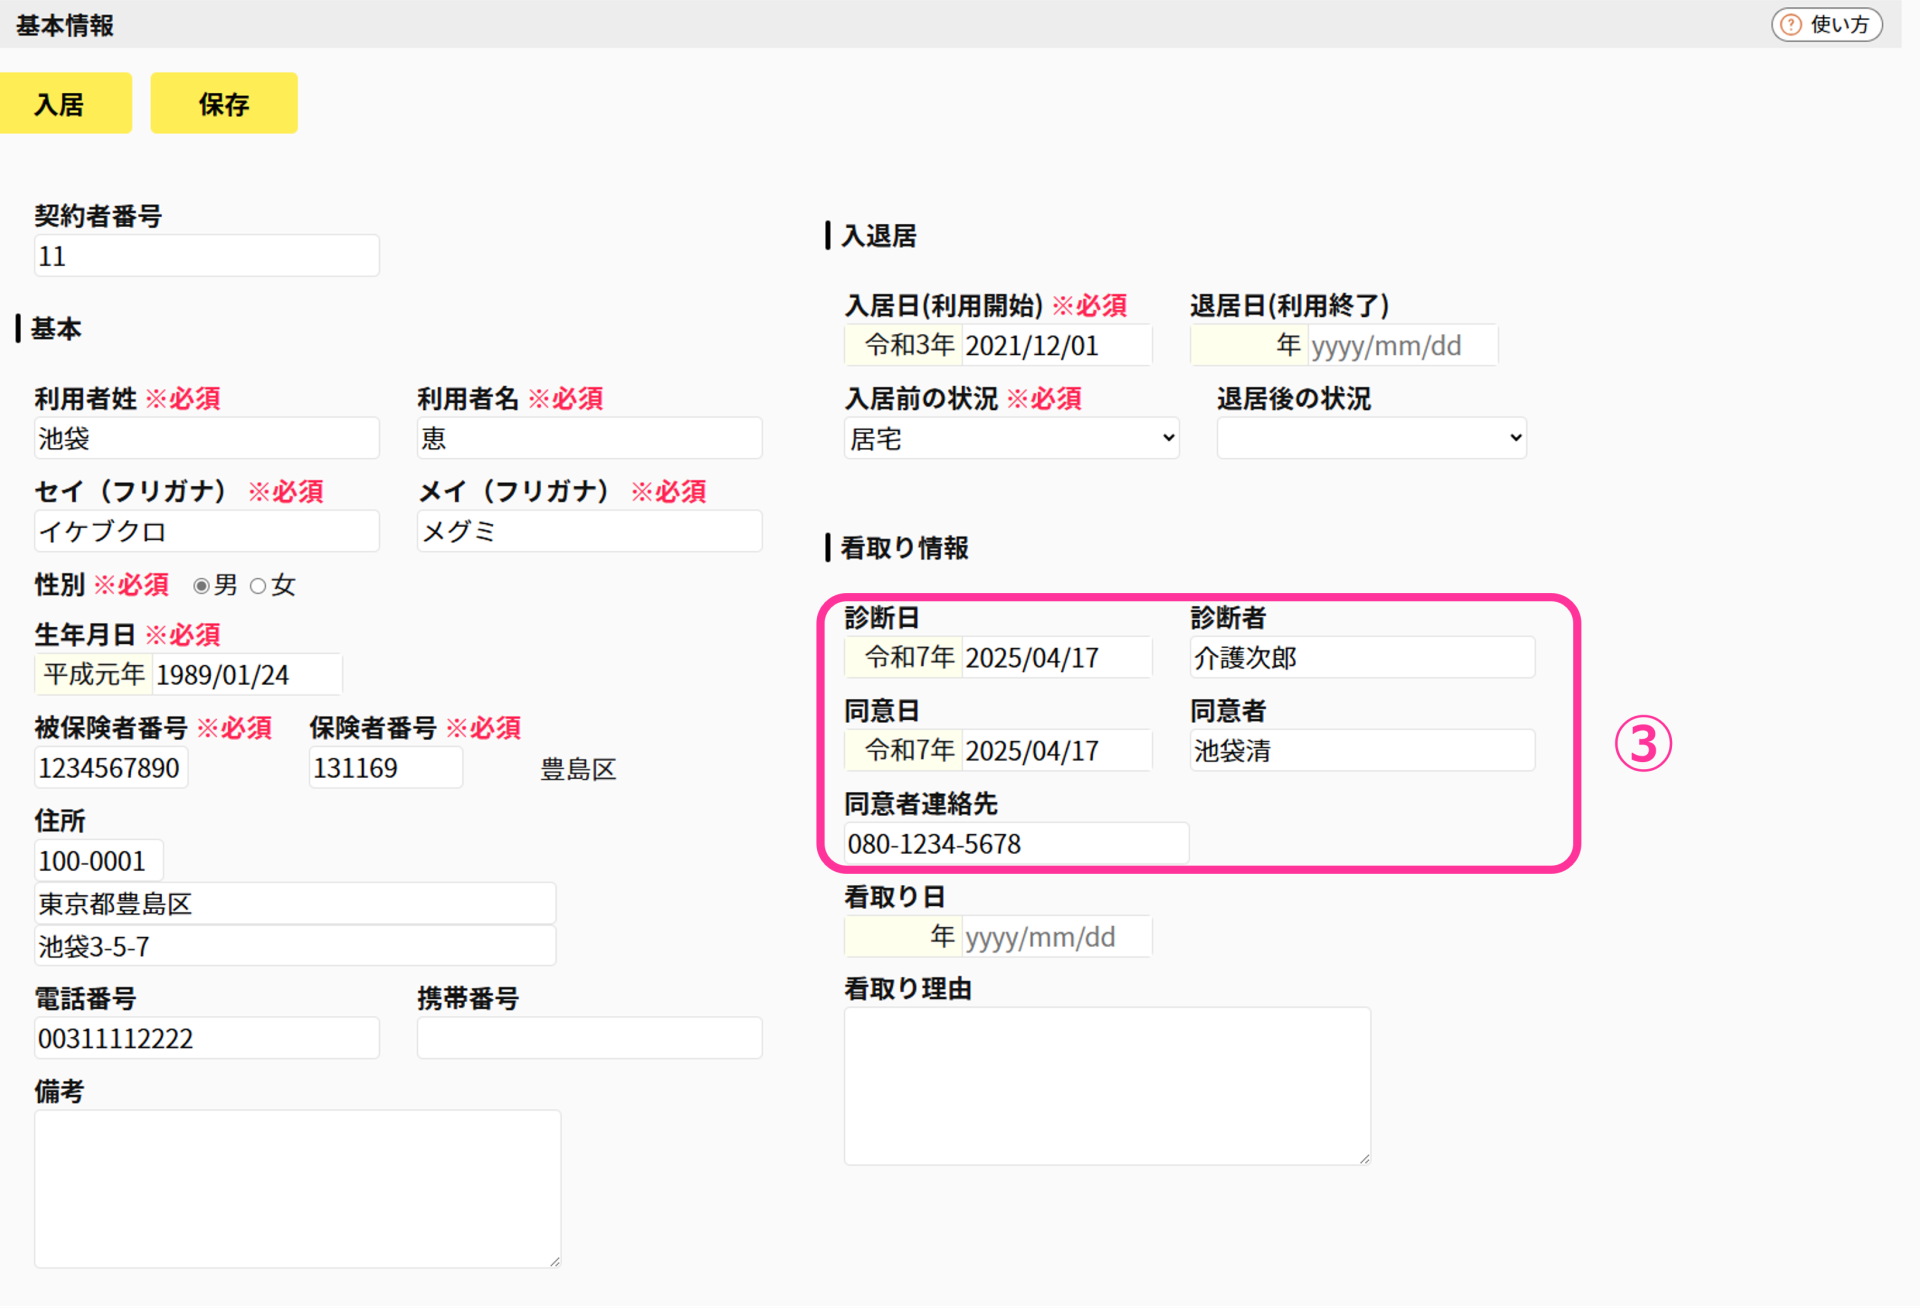The width and height of the screenshot is (1920, 1309).
Task: Click the 同意者連絡先 phone number field
Action: point(1015,844)
